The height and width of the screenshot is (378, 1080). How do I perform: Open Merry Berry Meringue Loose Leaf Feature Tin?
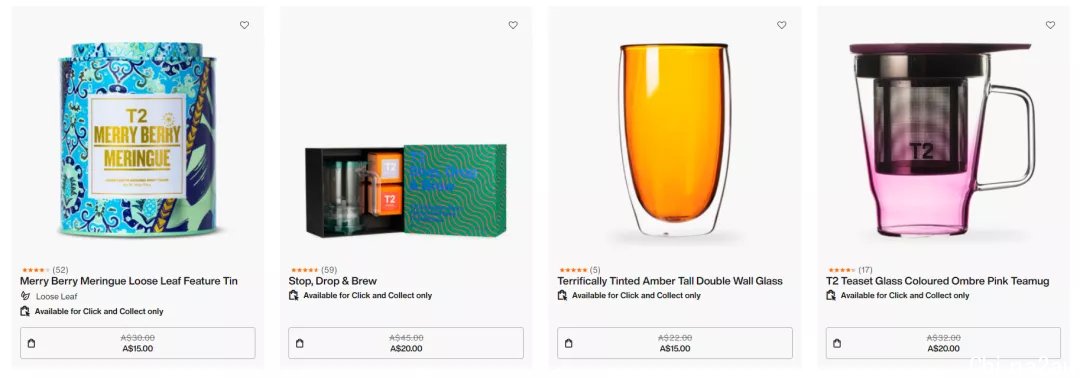[x=129, y=281]
